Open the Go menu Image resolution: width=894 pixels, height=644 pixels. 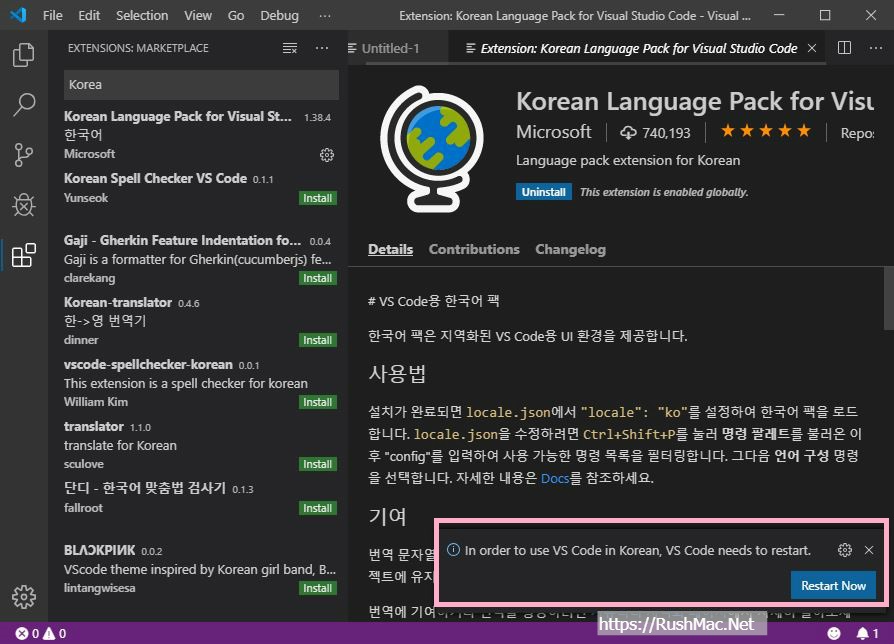point(236,15)
